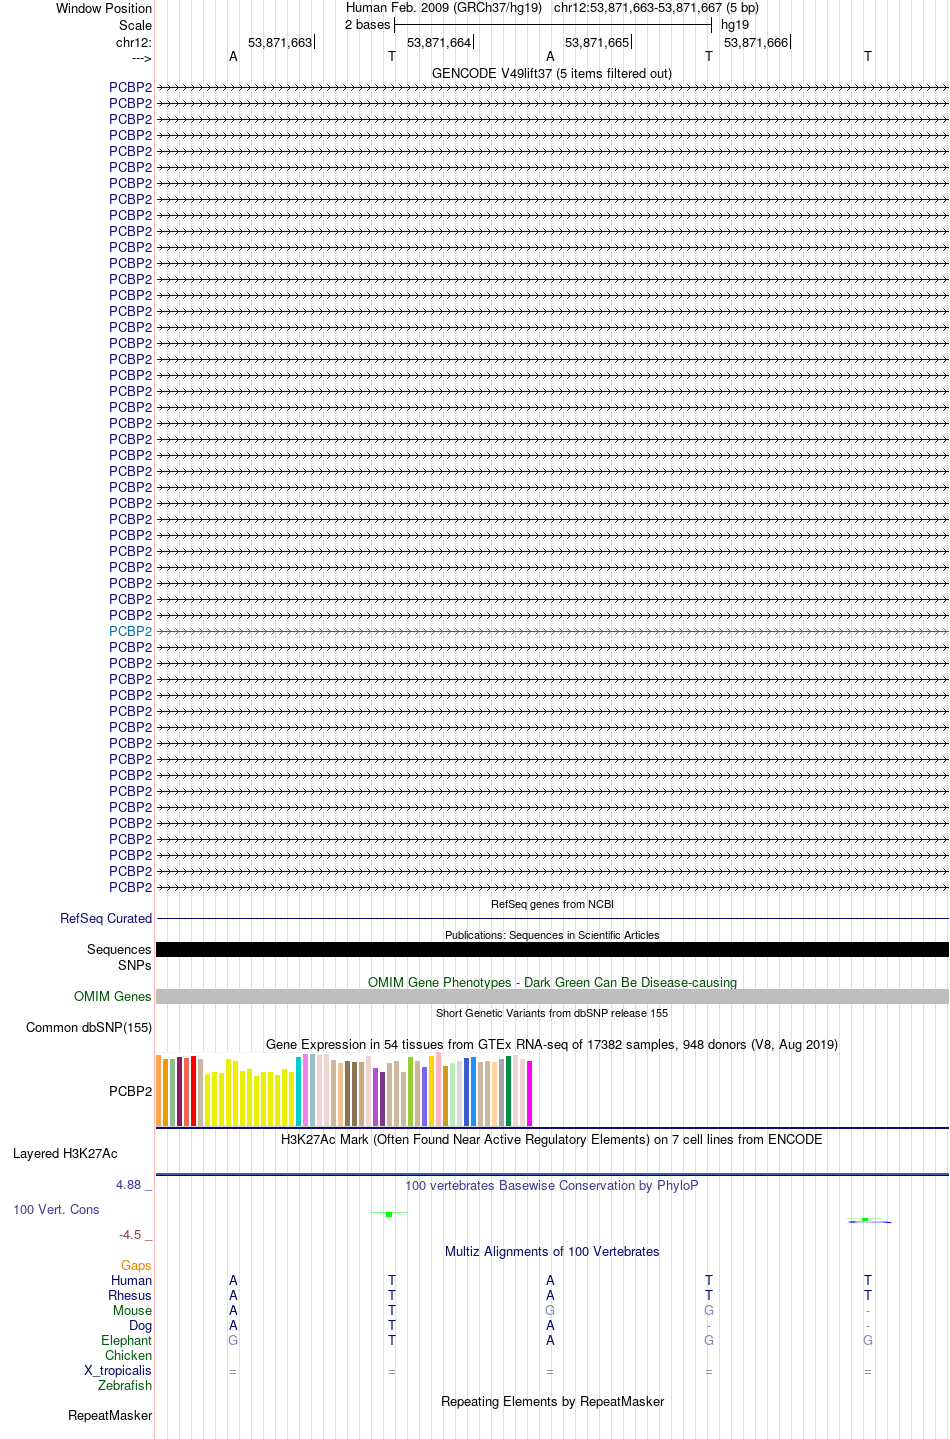Viewport: 950px width, 1439px height.
Task: Click the Human alignment row label
Action: pyautogui.click(x=132, y=1280)
